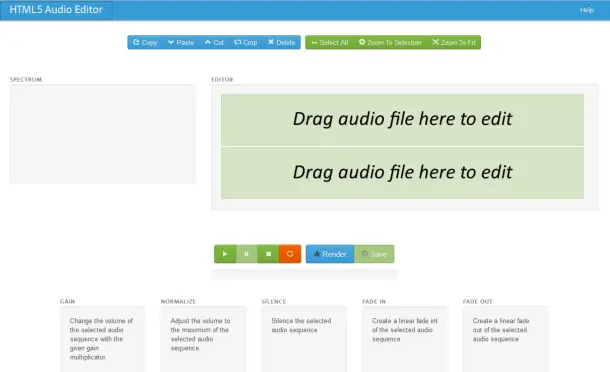Click Zoom To Selection

(390, 42)
